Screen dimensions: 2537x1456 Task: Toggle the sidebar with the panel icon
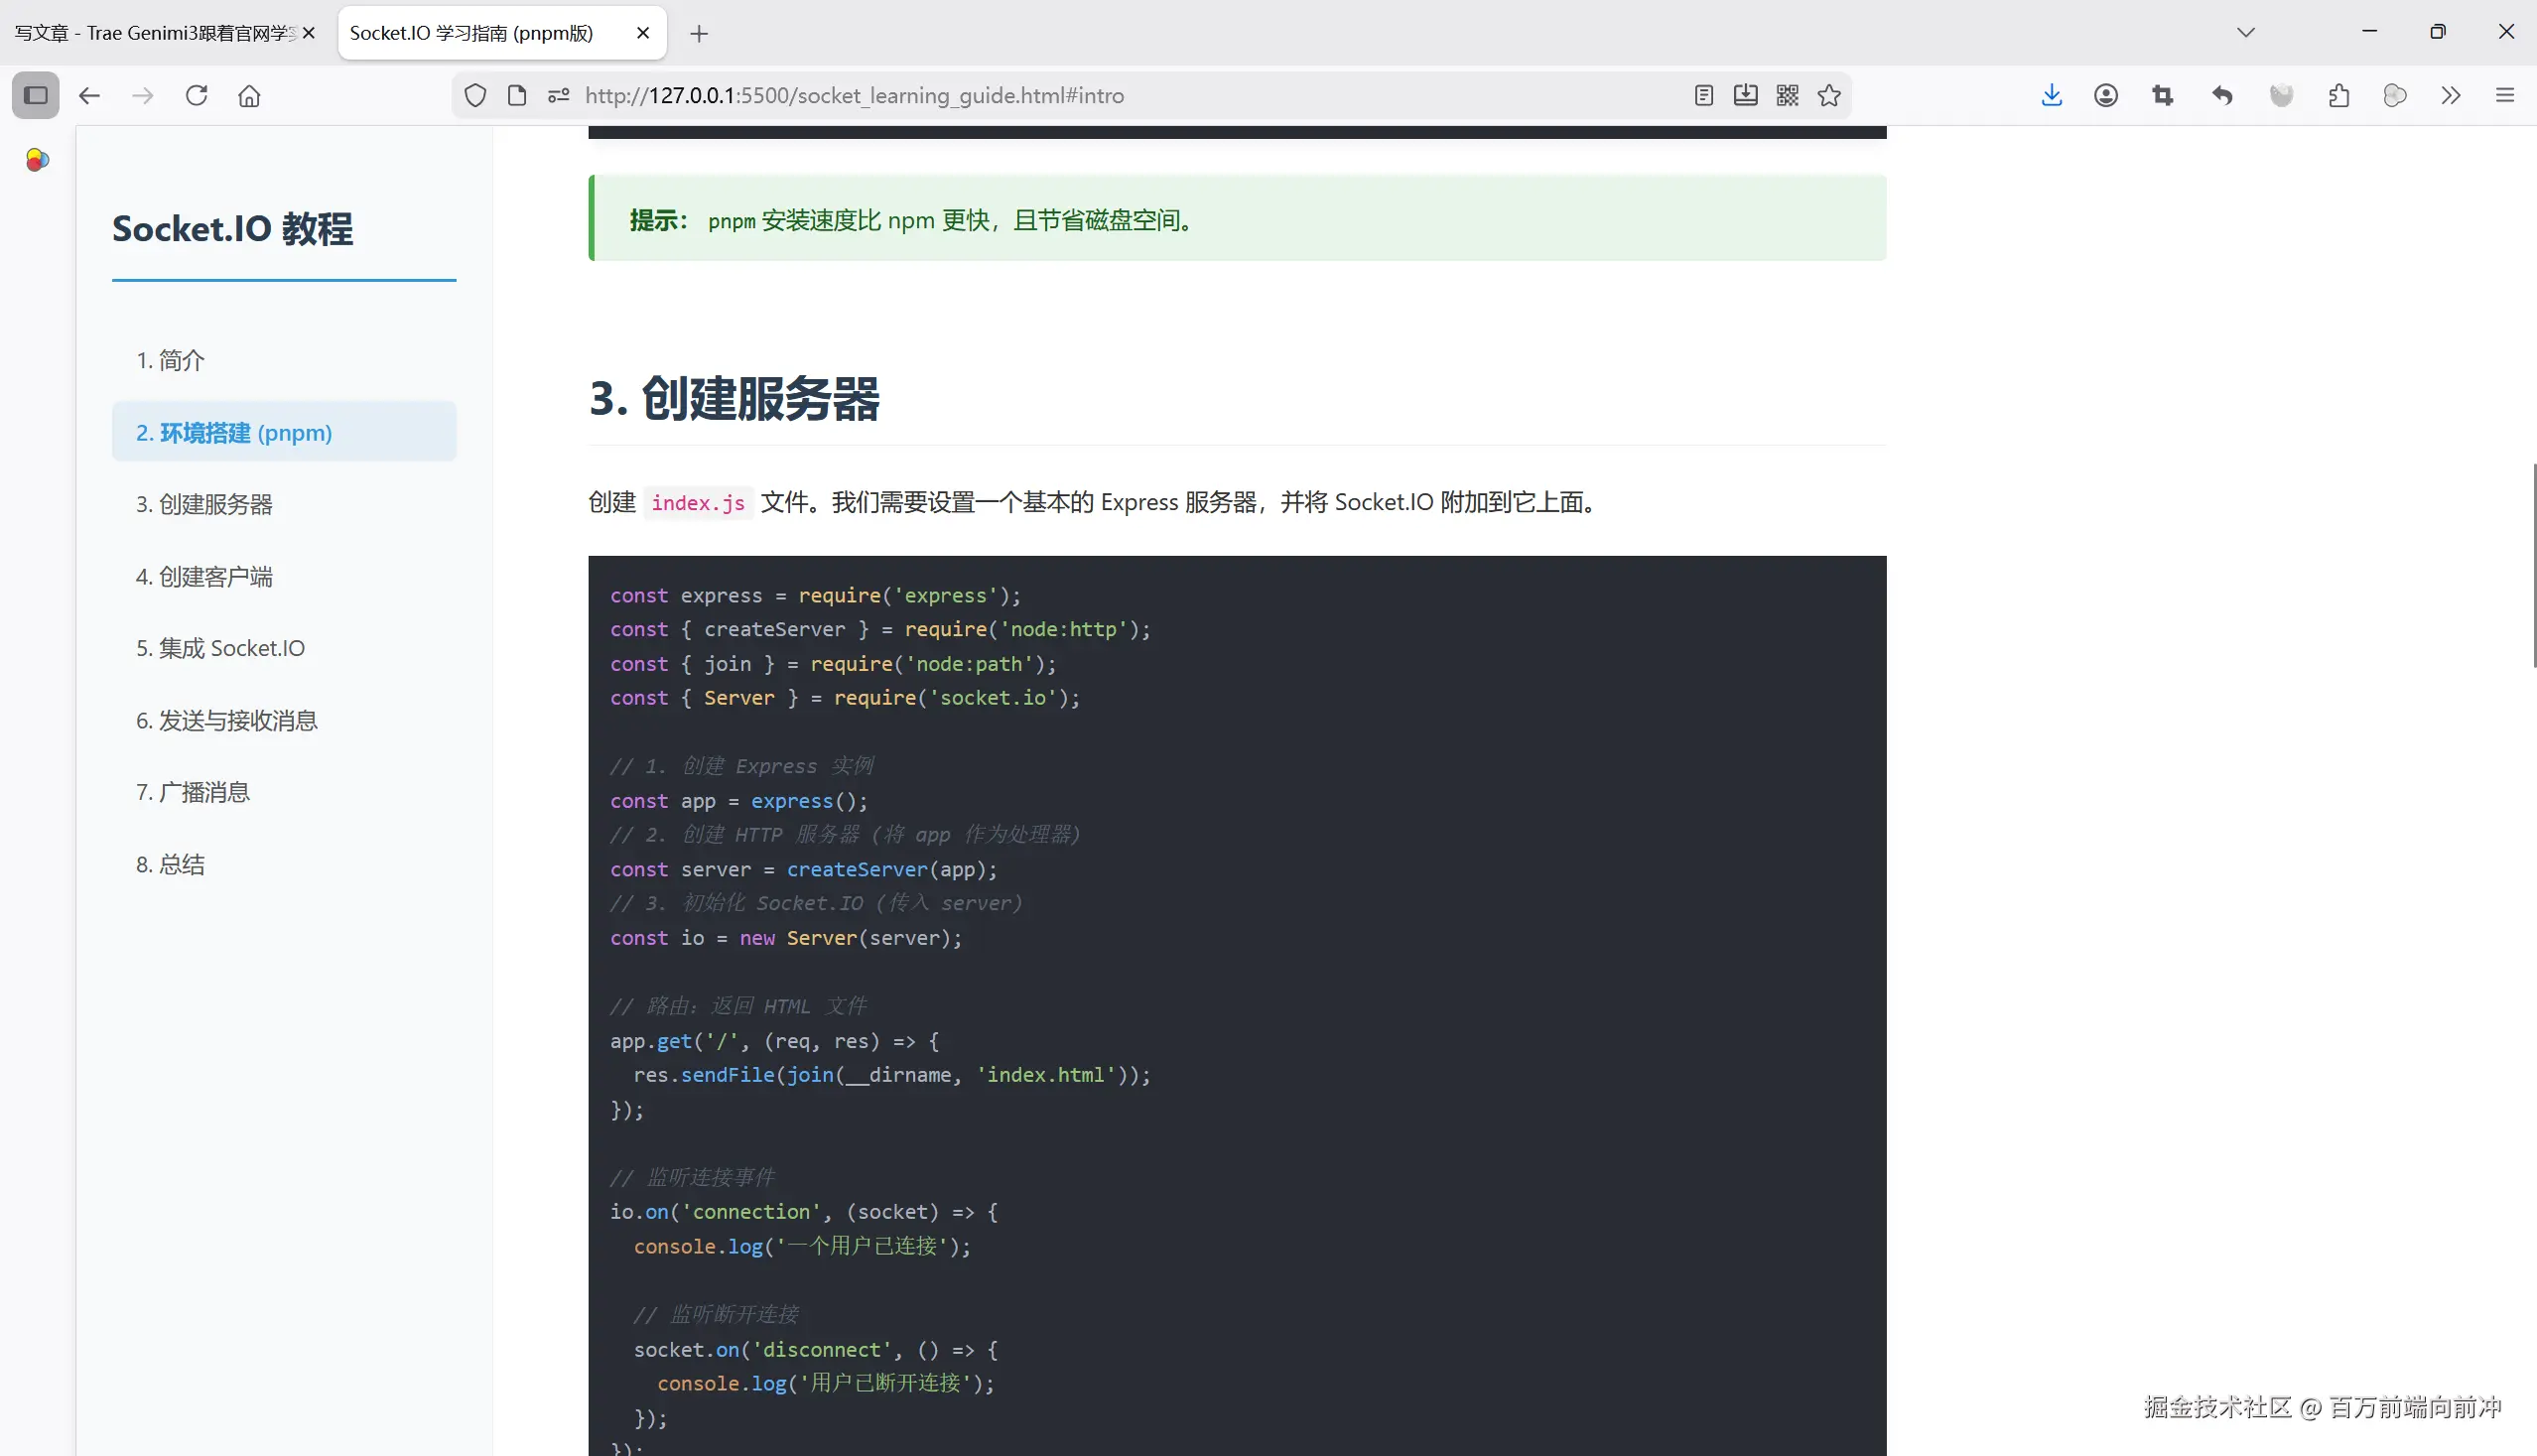(35, 95)
